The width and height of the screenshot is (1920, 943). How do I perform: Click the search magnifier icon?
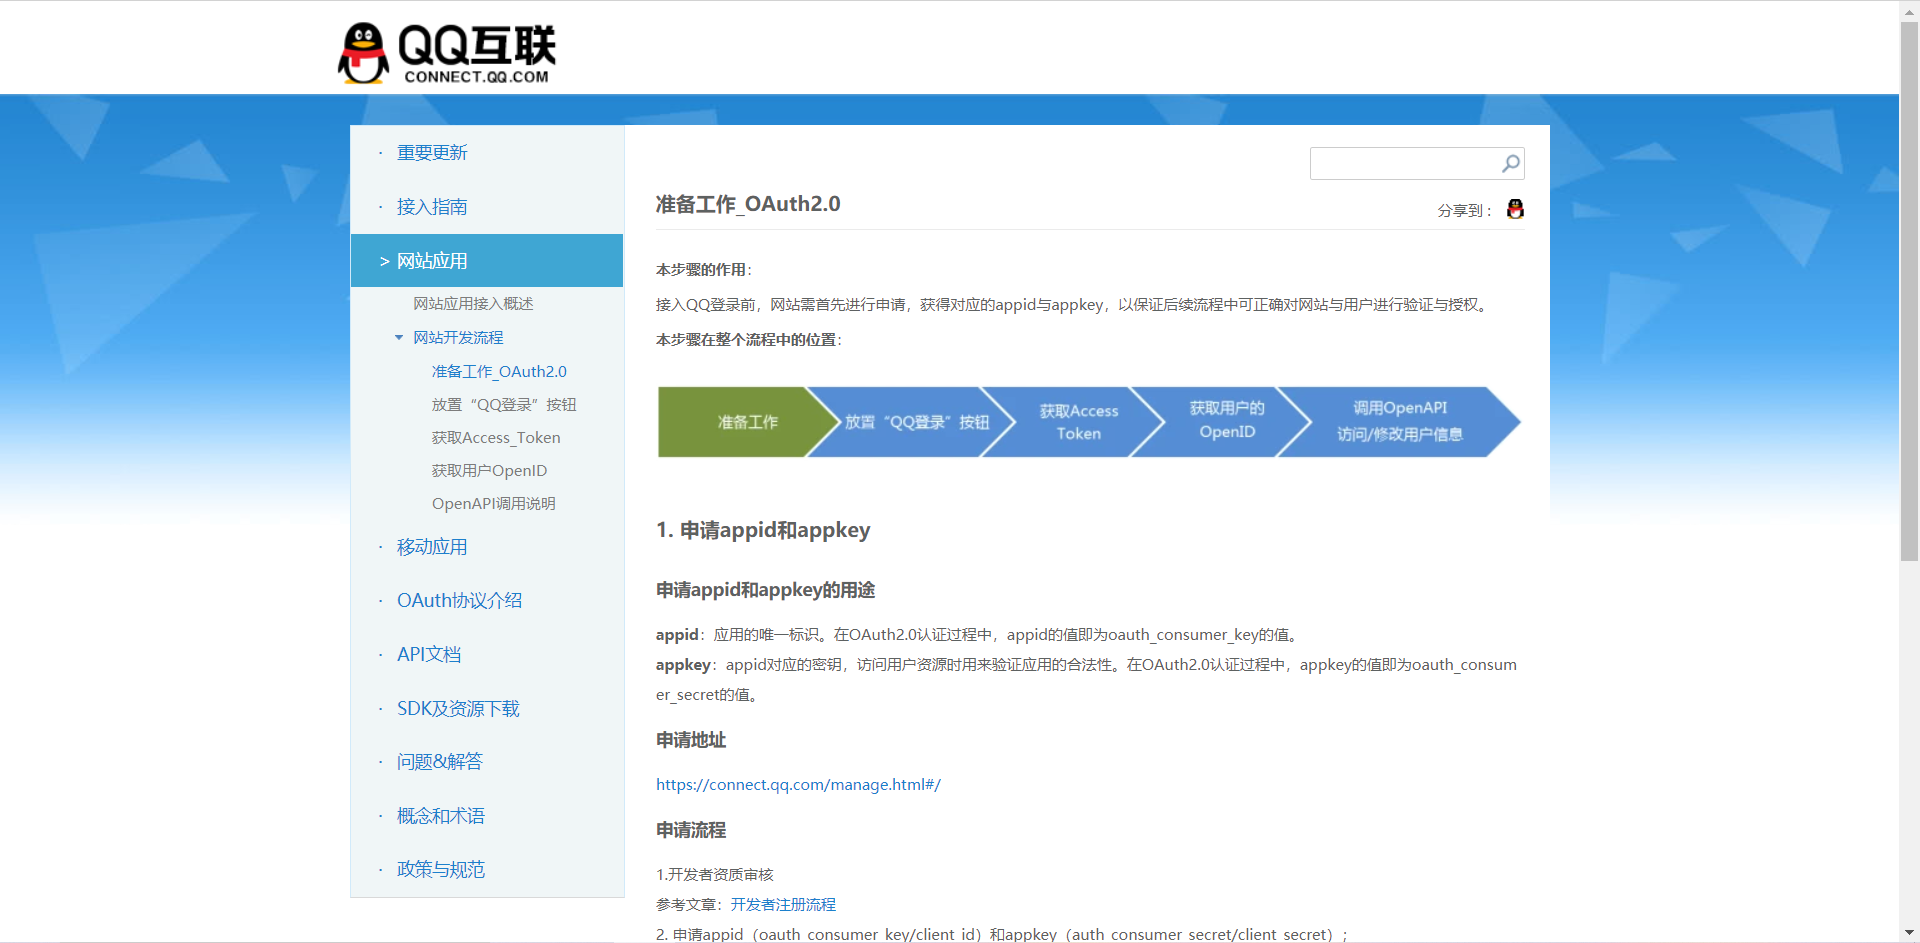tap(1510, 163)
